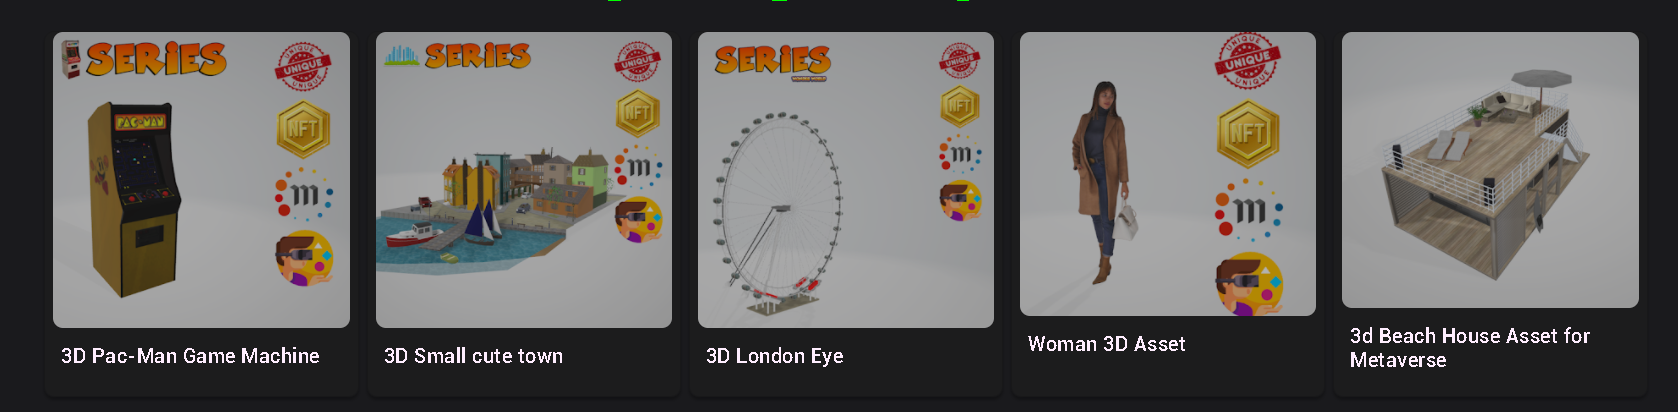
Task: Click the red UNIQUE stamp on Woman 3D Asset
Action: coord(1248,62)
